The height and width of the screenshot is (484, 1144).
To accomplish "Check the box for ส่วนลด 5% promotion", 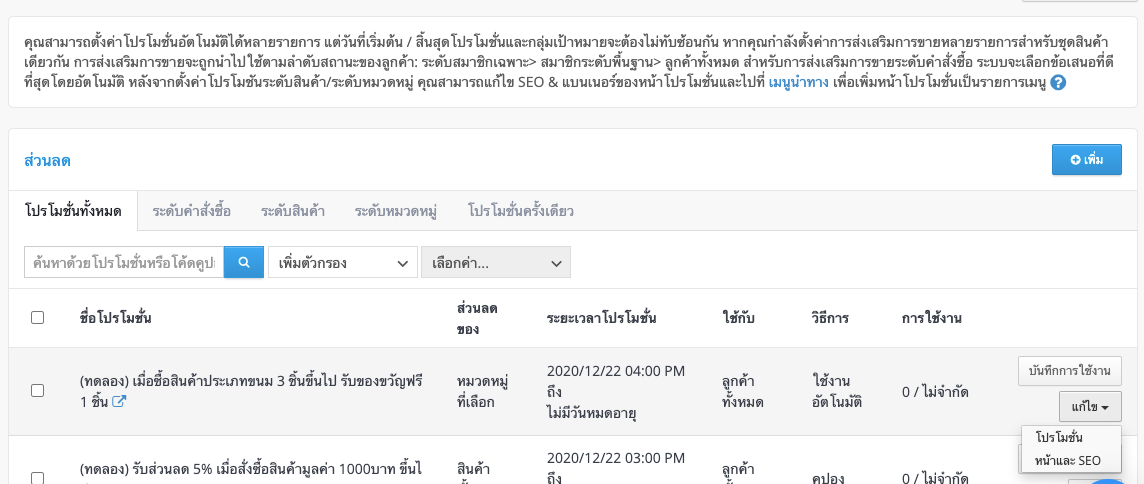I will tap(37, 478).
